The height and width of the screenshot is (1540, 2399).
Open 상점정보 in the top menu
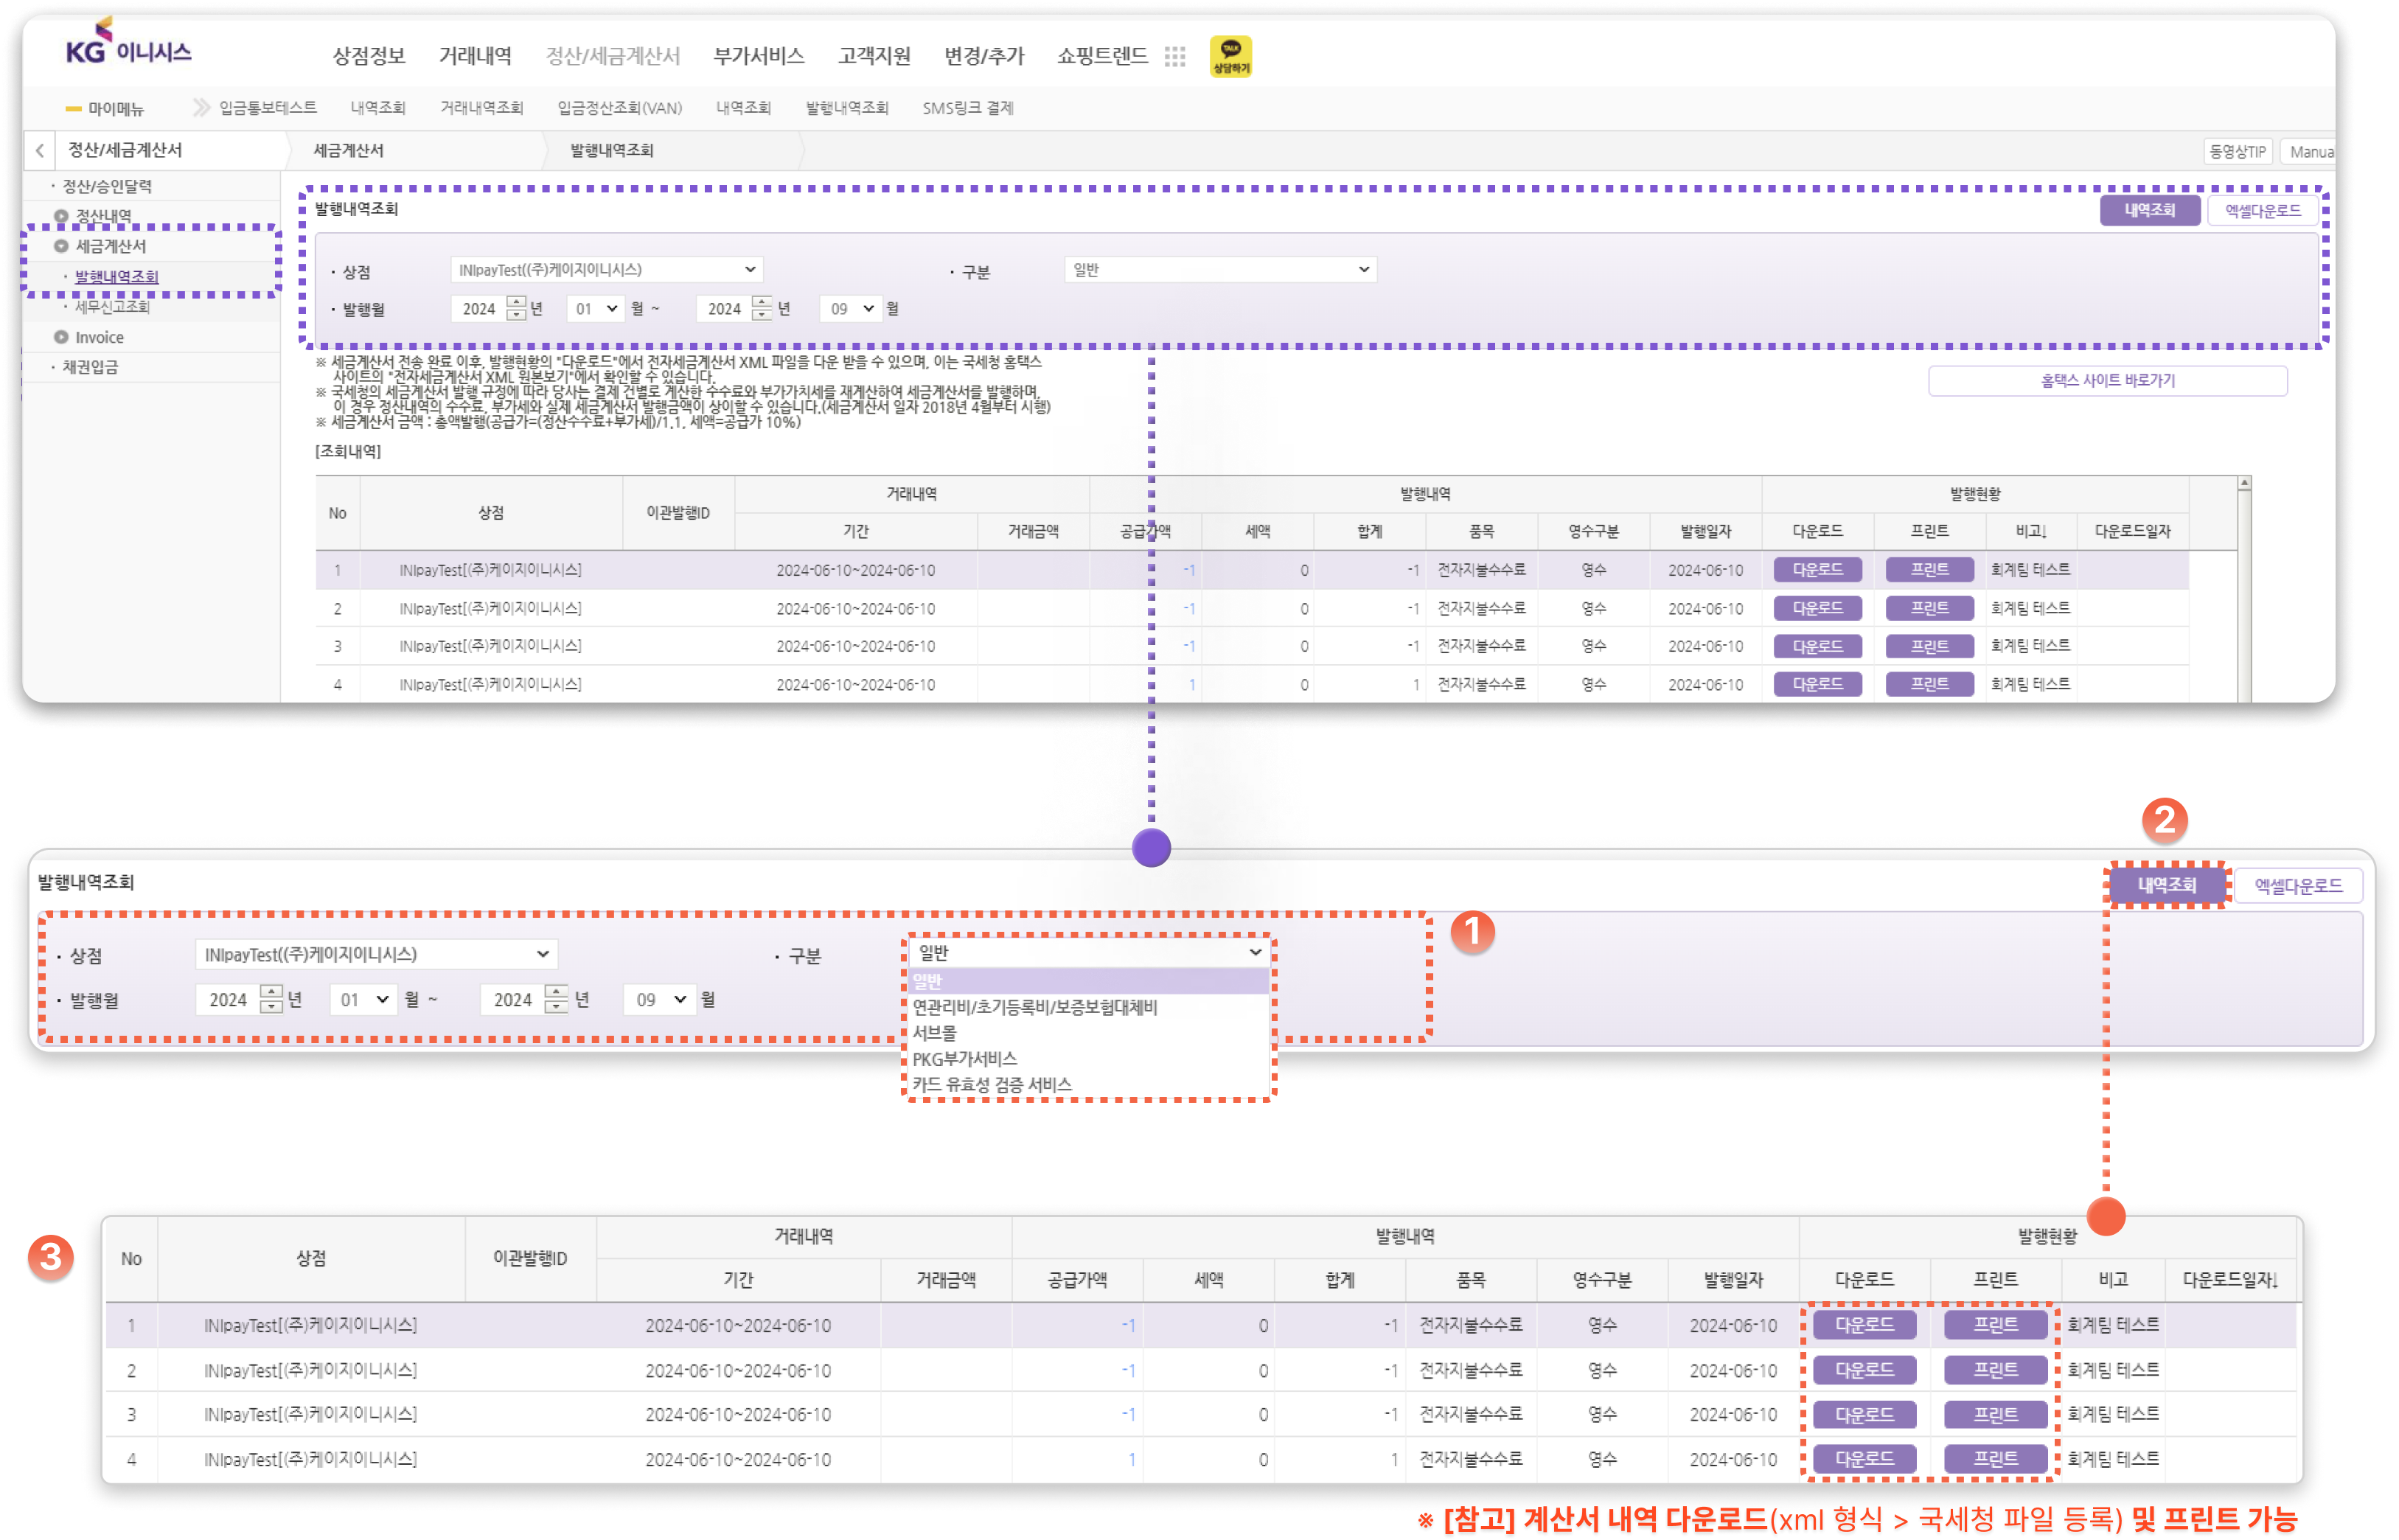[x=369, y=56]
